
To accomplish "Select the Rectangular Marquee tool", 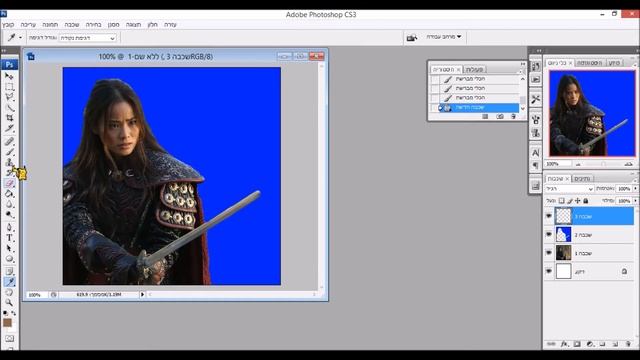I will coord(9,87).
